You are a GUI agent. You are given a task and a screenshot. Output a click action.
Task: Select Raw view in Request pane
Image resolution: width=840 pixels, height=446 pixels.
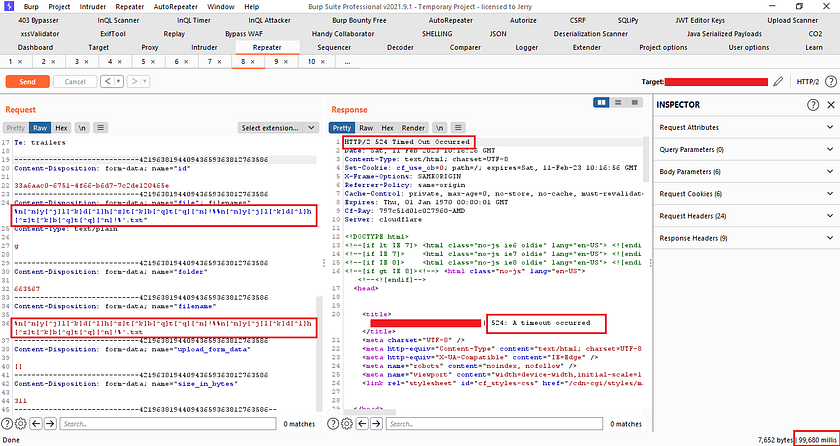point(40,128)
